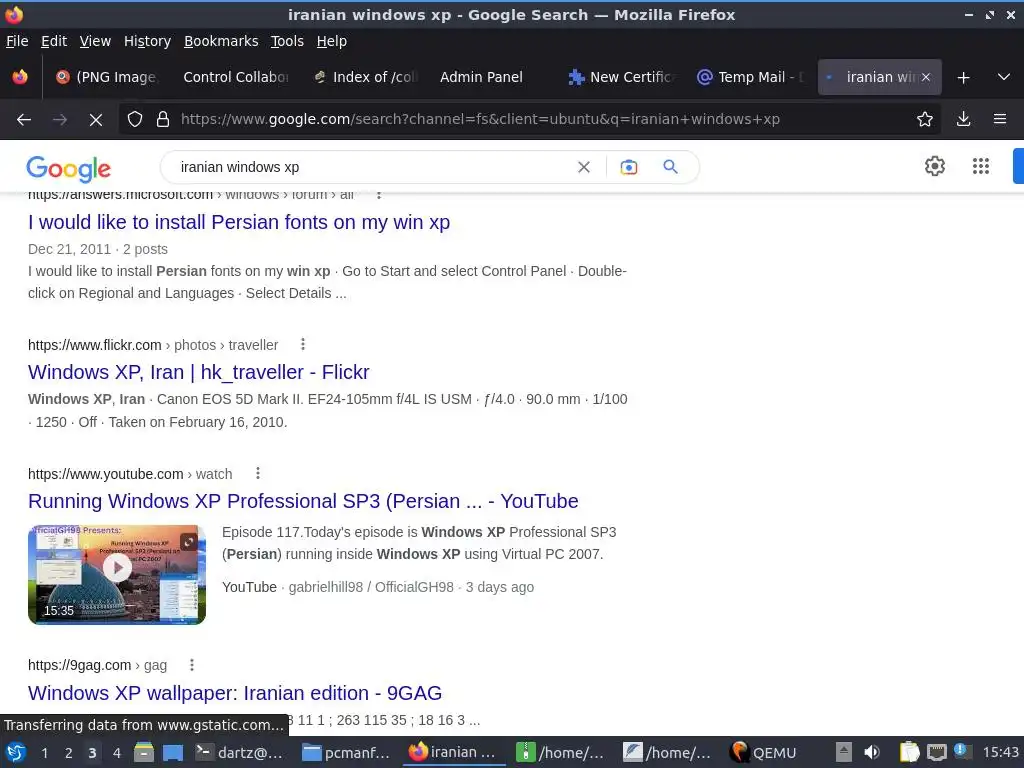Image resolution: width=1024 pixels, height=768 pixels.
Task: Open the Tools menu
Action: (287, 41)
